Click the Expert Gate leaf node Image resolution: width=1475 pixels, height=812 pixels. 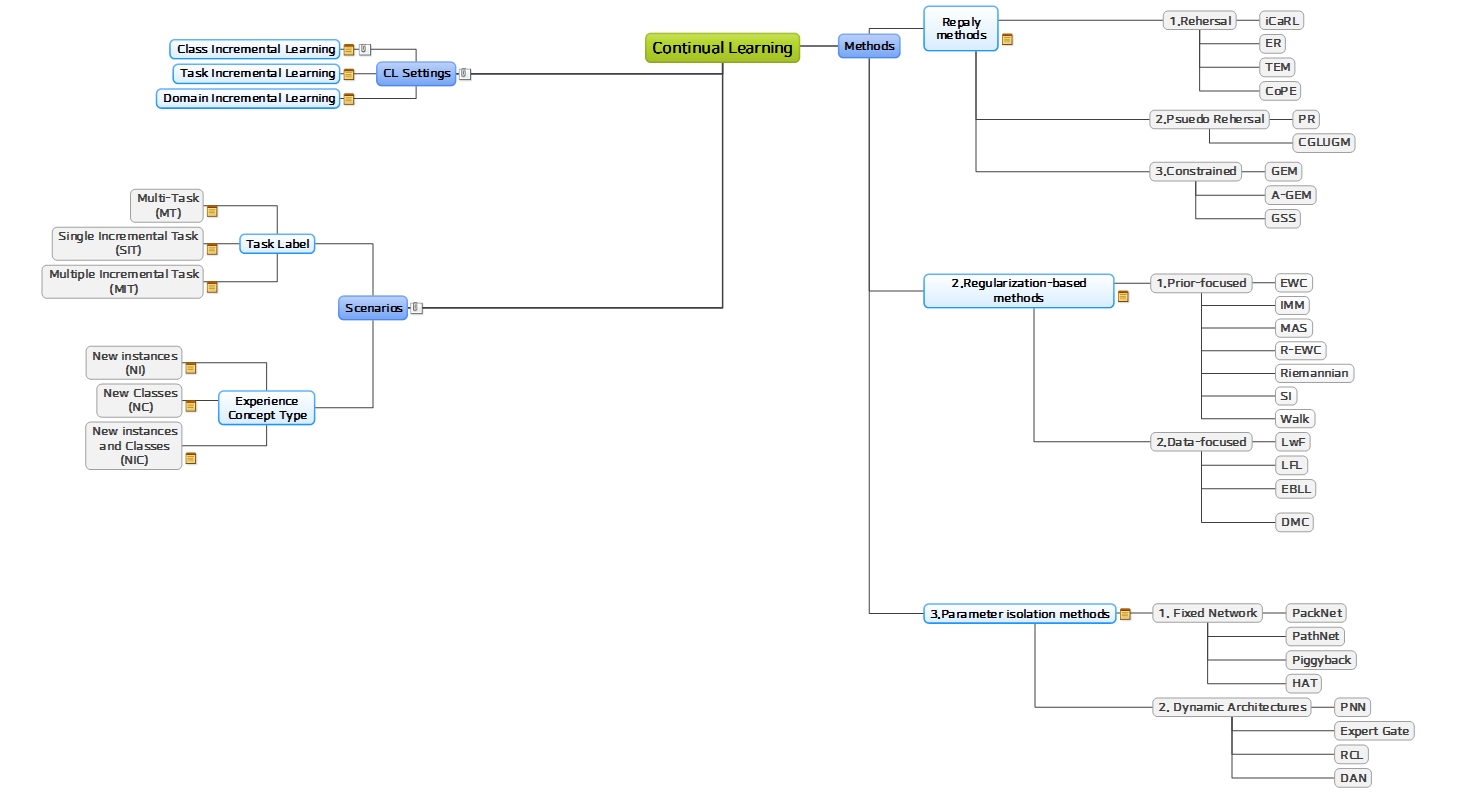pos(1375,731)
